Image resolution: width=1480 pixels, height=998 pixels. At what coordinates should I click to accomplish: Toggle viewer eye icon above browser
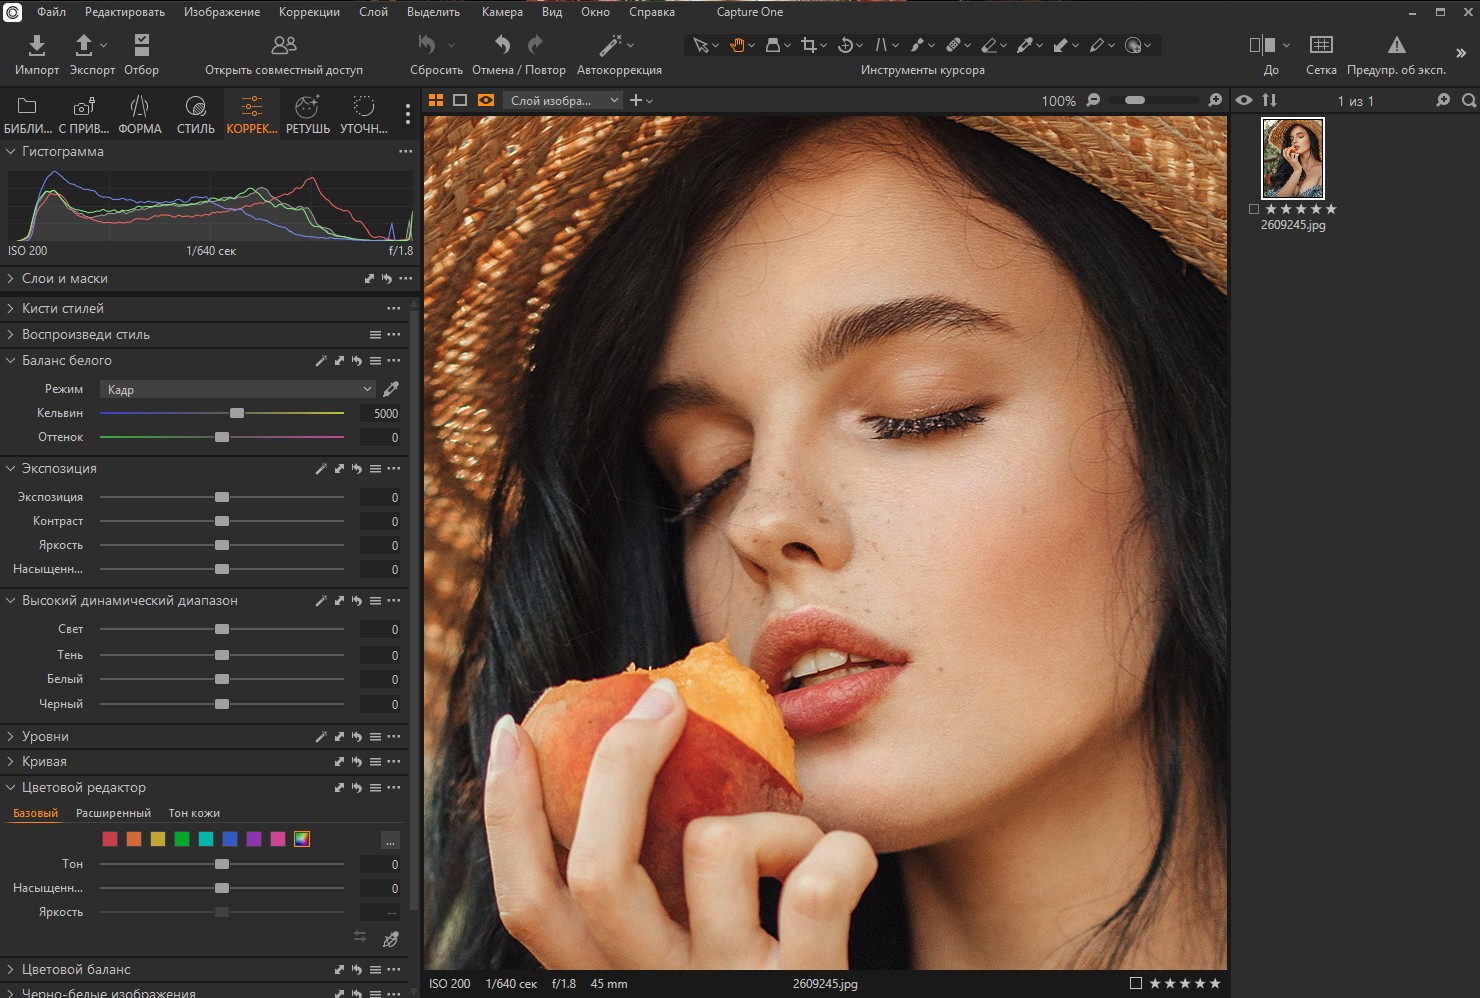1244,100
